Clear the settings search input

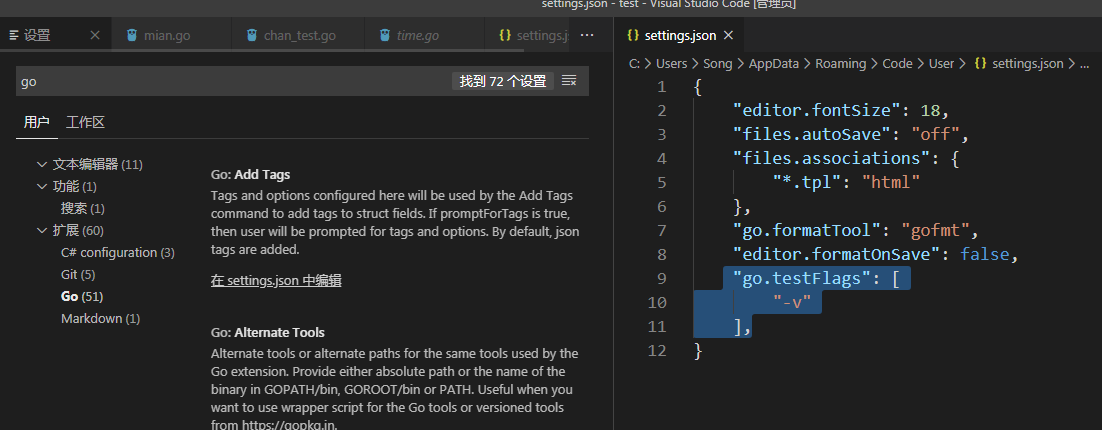569,82
